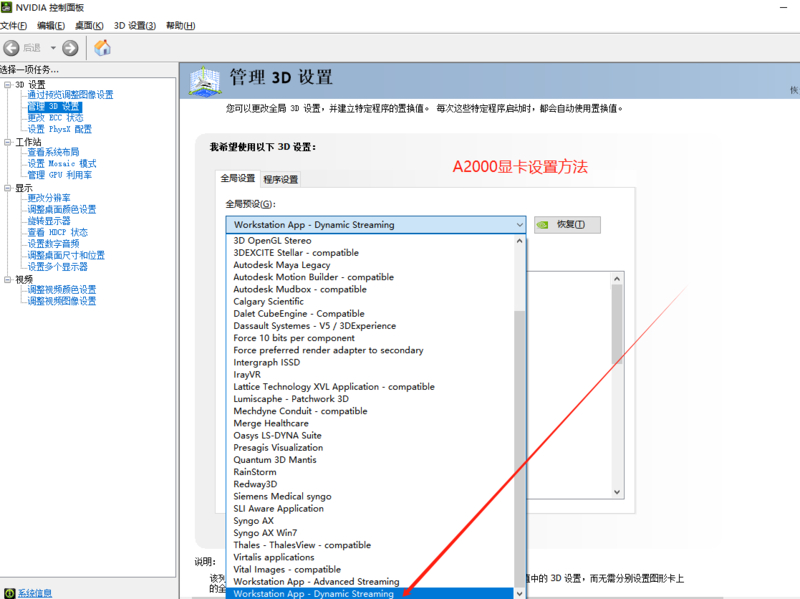The height and width of the screenshot is (599, 800).
Task: Click dropdown list scroll up arrow
Action: [x=519, y=241]
